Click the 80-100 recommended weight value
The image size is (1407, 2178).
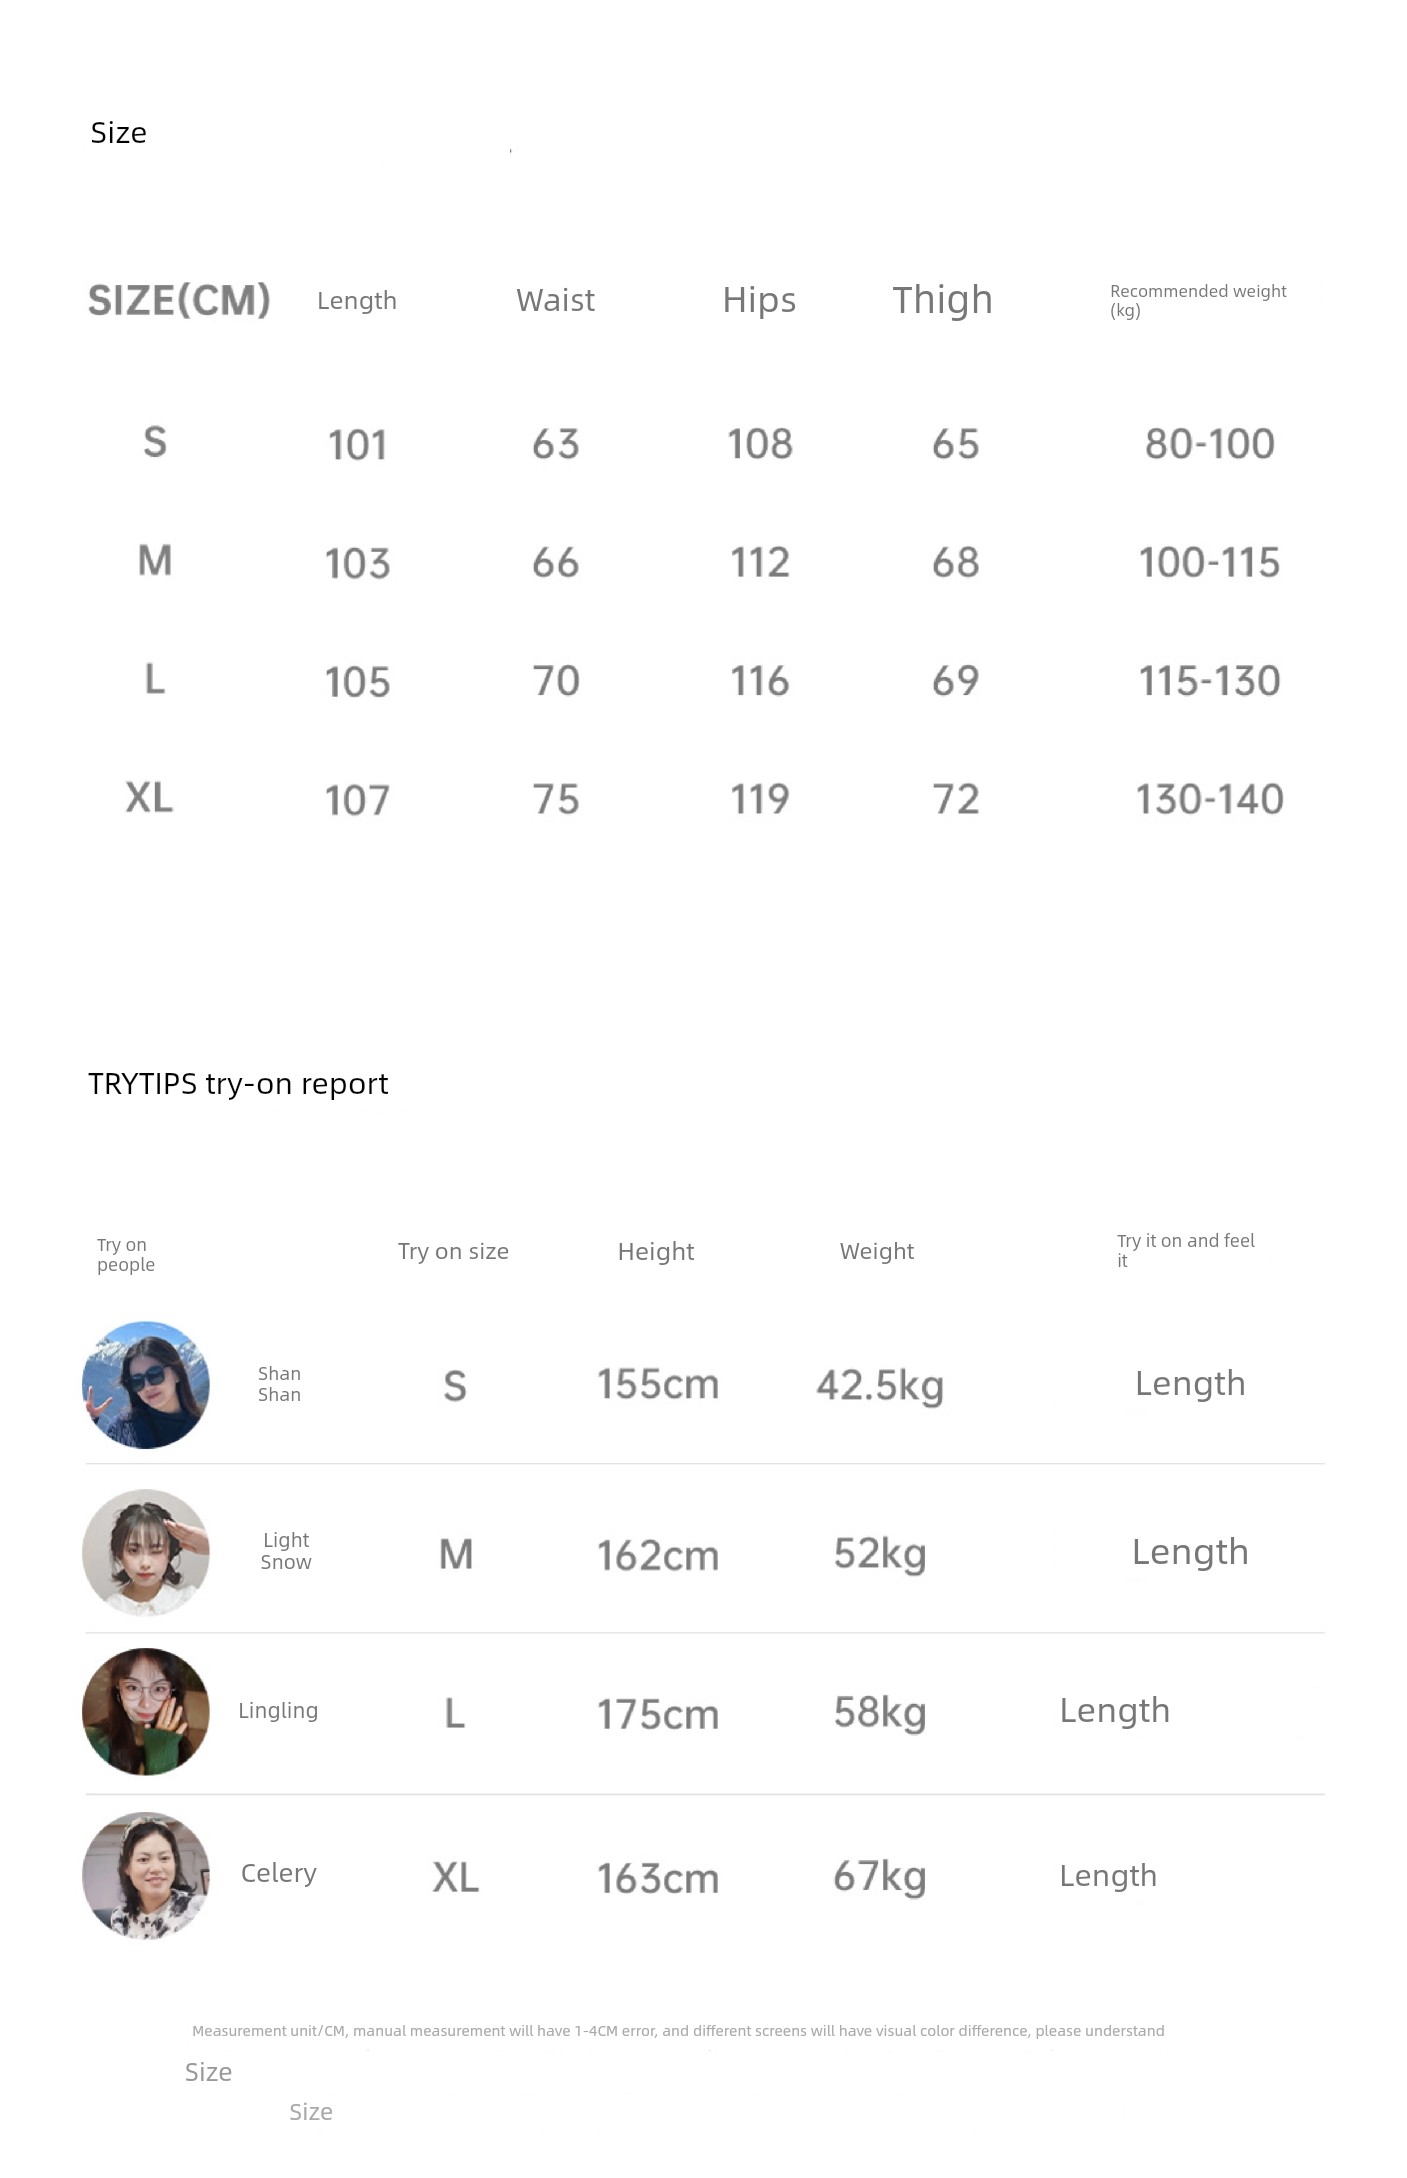(x=1209, y=444)
